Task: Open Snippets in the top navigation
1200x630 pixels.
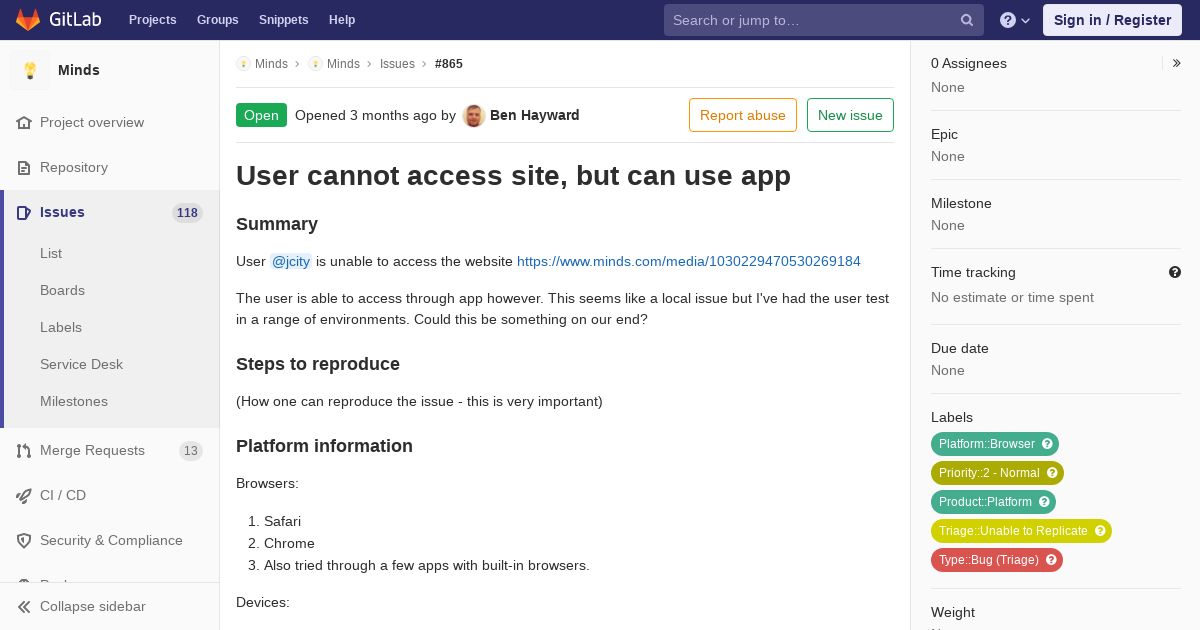Action: 283,20
